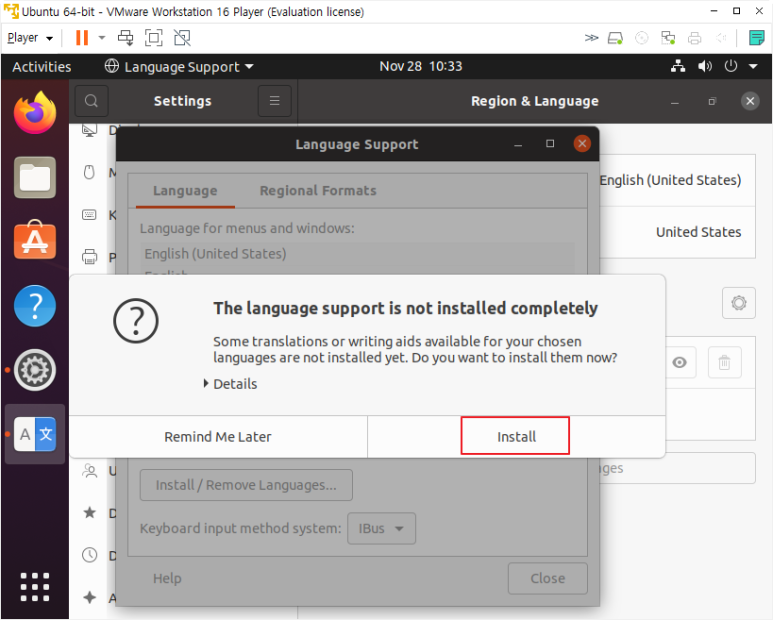The width and height of the screenshot is (773, 620).
Task: Click the Formats row showing United States
Action: (677, 232)
